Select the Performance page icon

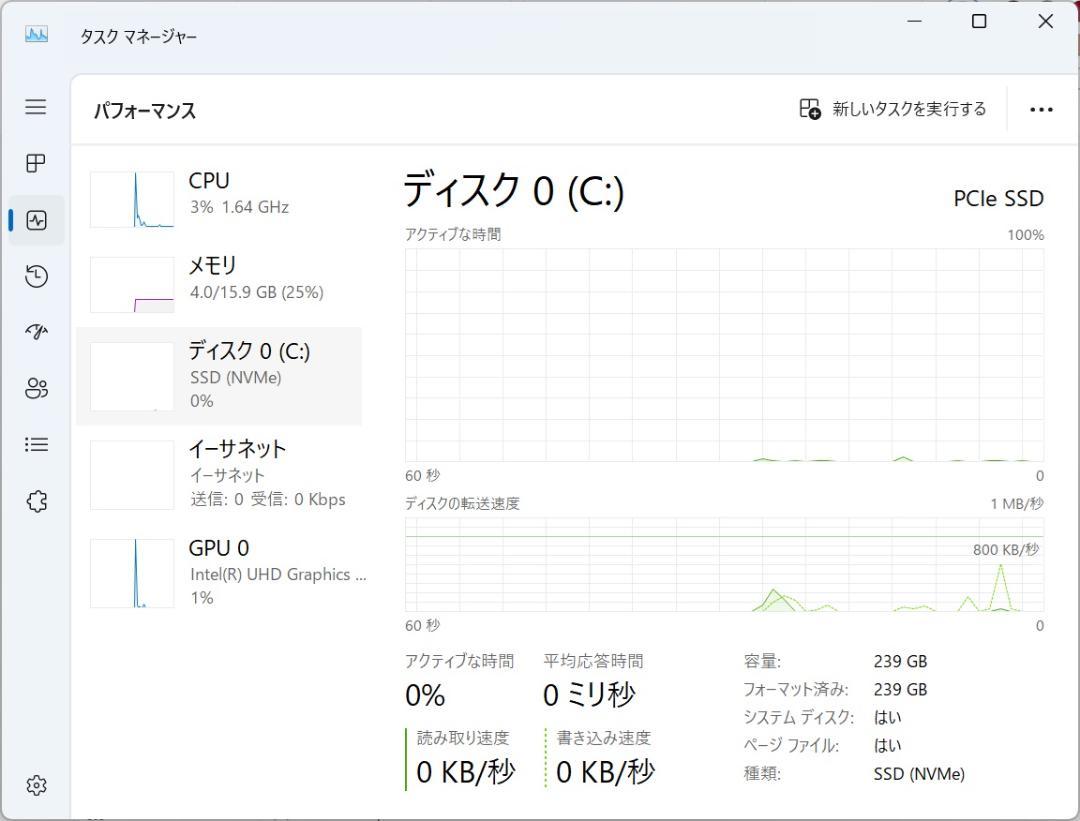36,220
